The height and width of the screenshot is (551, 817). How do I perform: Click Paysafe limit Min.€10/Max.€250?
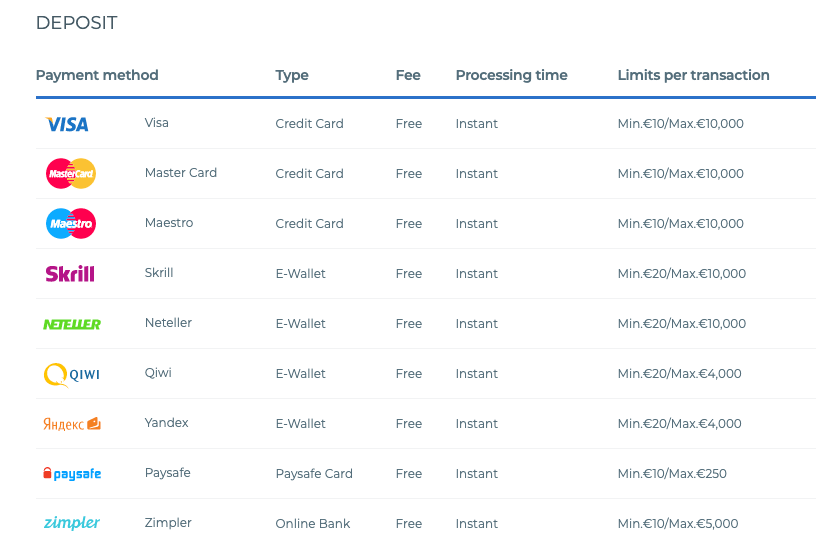(x=672, y=474)
